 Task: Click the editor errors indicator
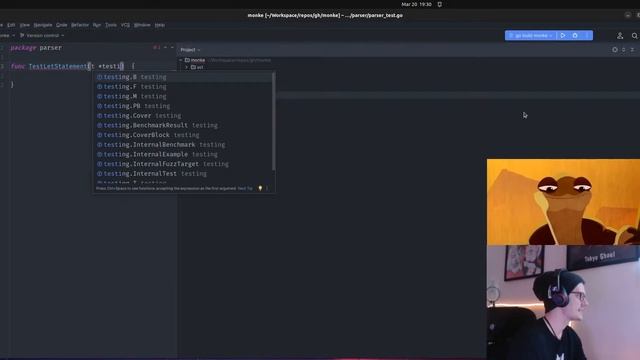tap(157, 48)
